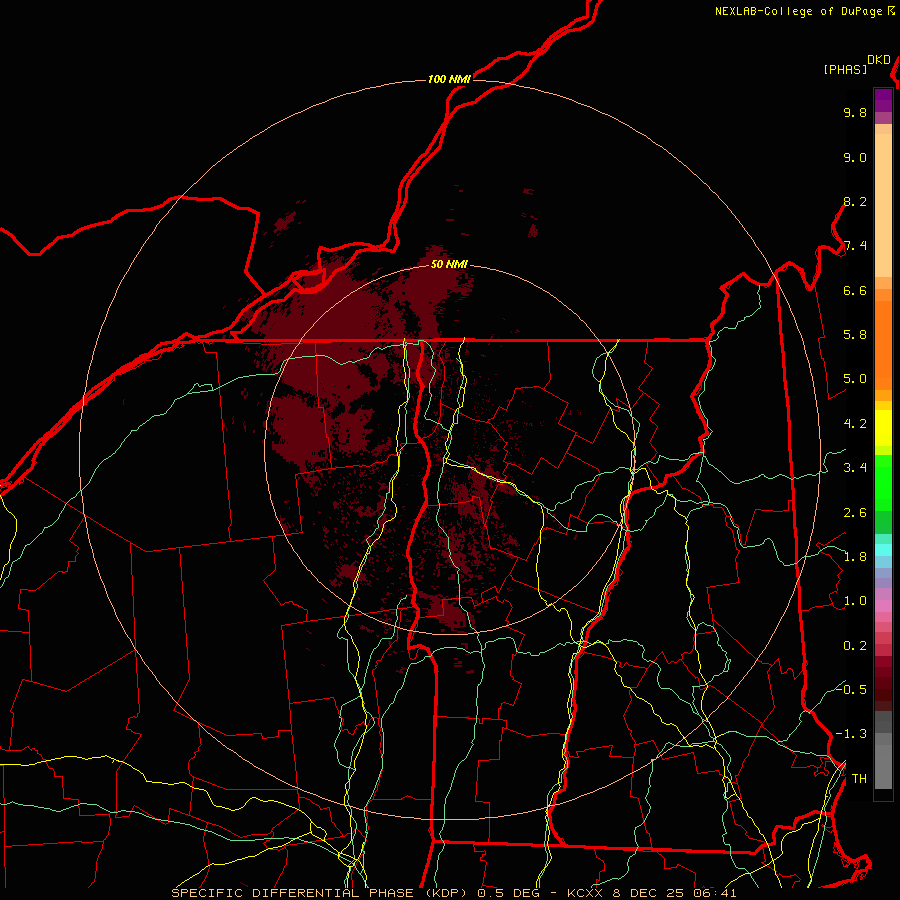The height and width of the screenshot is (900, 900).
Task: Click the -0.5 legend value
Action: point(851,689)
